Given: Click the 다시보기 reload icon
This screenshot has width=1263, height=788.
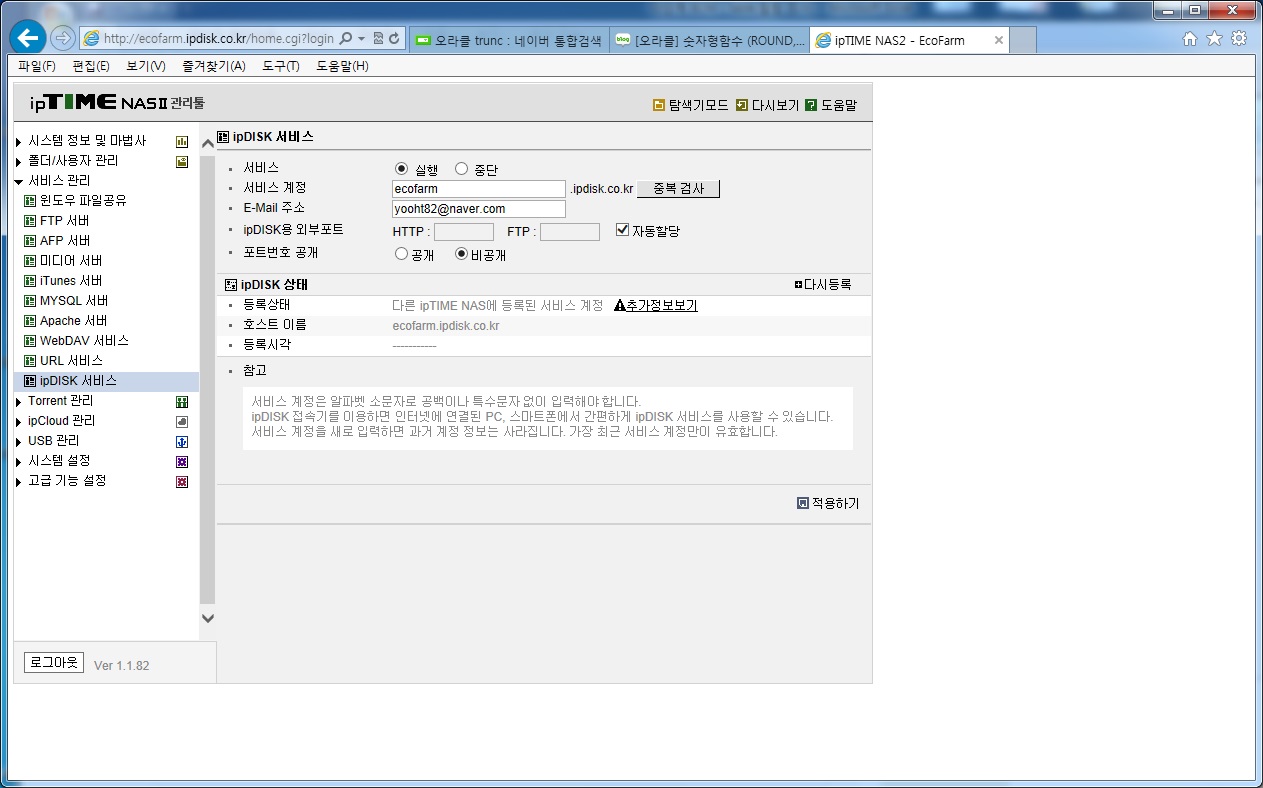Looking at the screenshot, I should click(x=742, y=105).
